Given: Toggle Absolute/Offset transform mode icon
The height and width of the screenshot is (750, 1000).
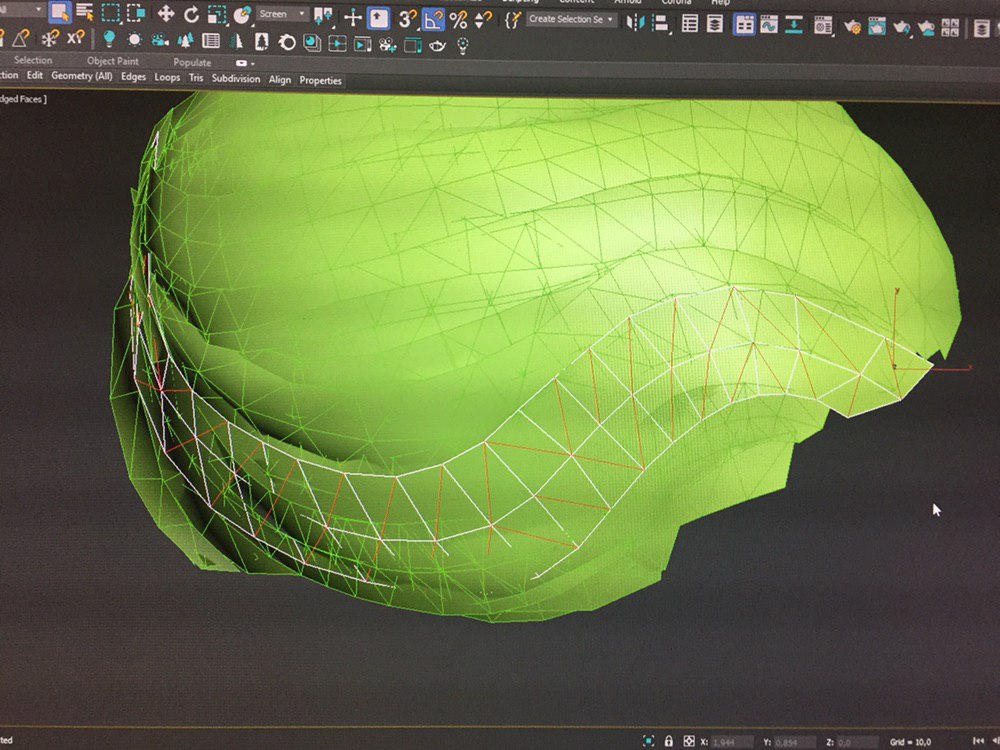Looking at the screenshot, I should pyautogui.click(x=689, y=741).
